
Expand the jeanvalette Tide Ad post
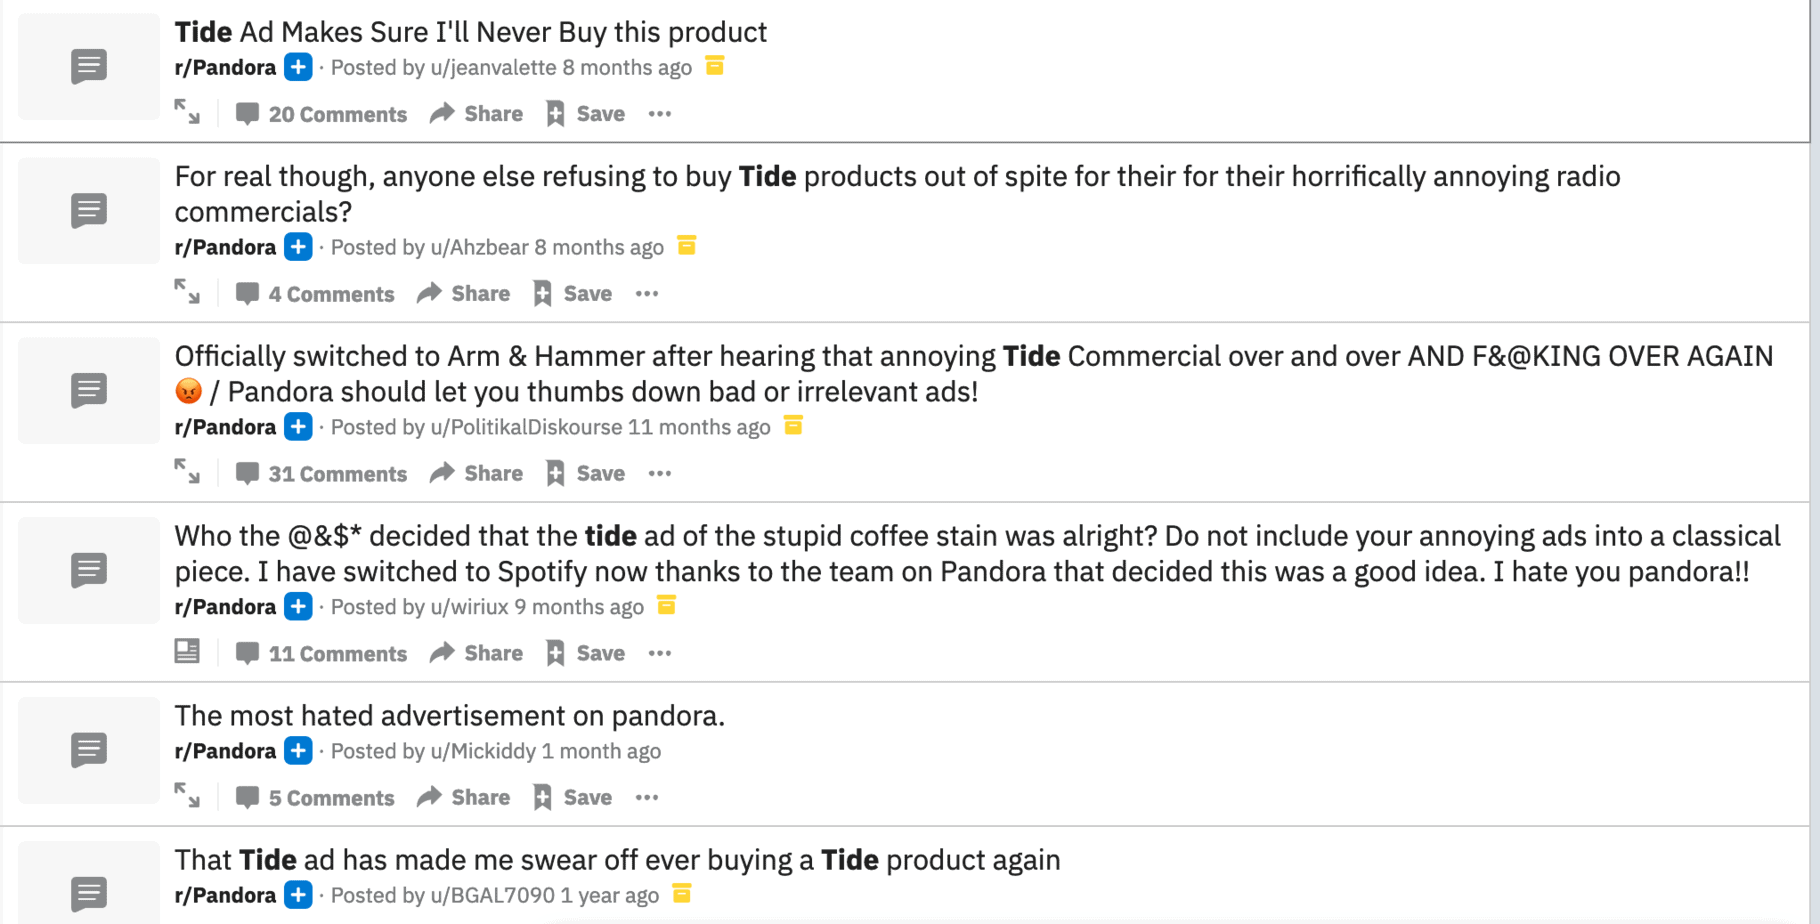click(x=187, y=112)
